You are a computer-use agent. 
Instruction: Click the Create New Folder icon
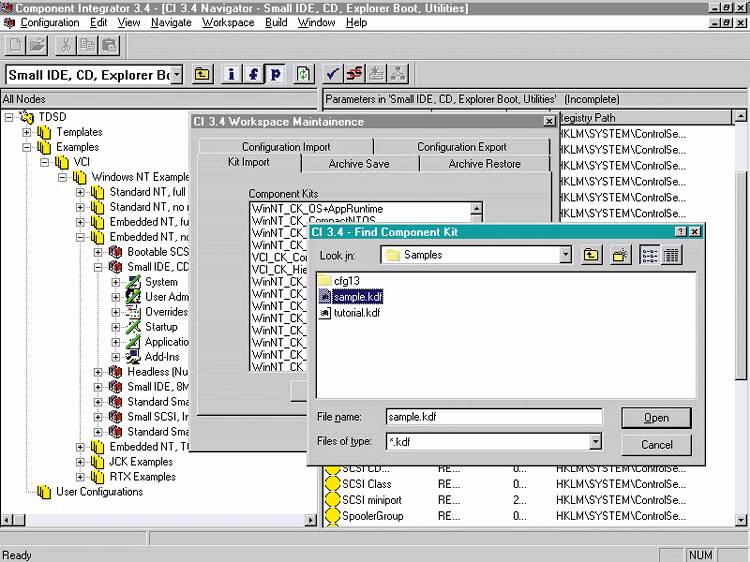(621, 255)
